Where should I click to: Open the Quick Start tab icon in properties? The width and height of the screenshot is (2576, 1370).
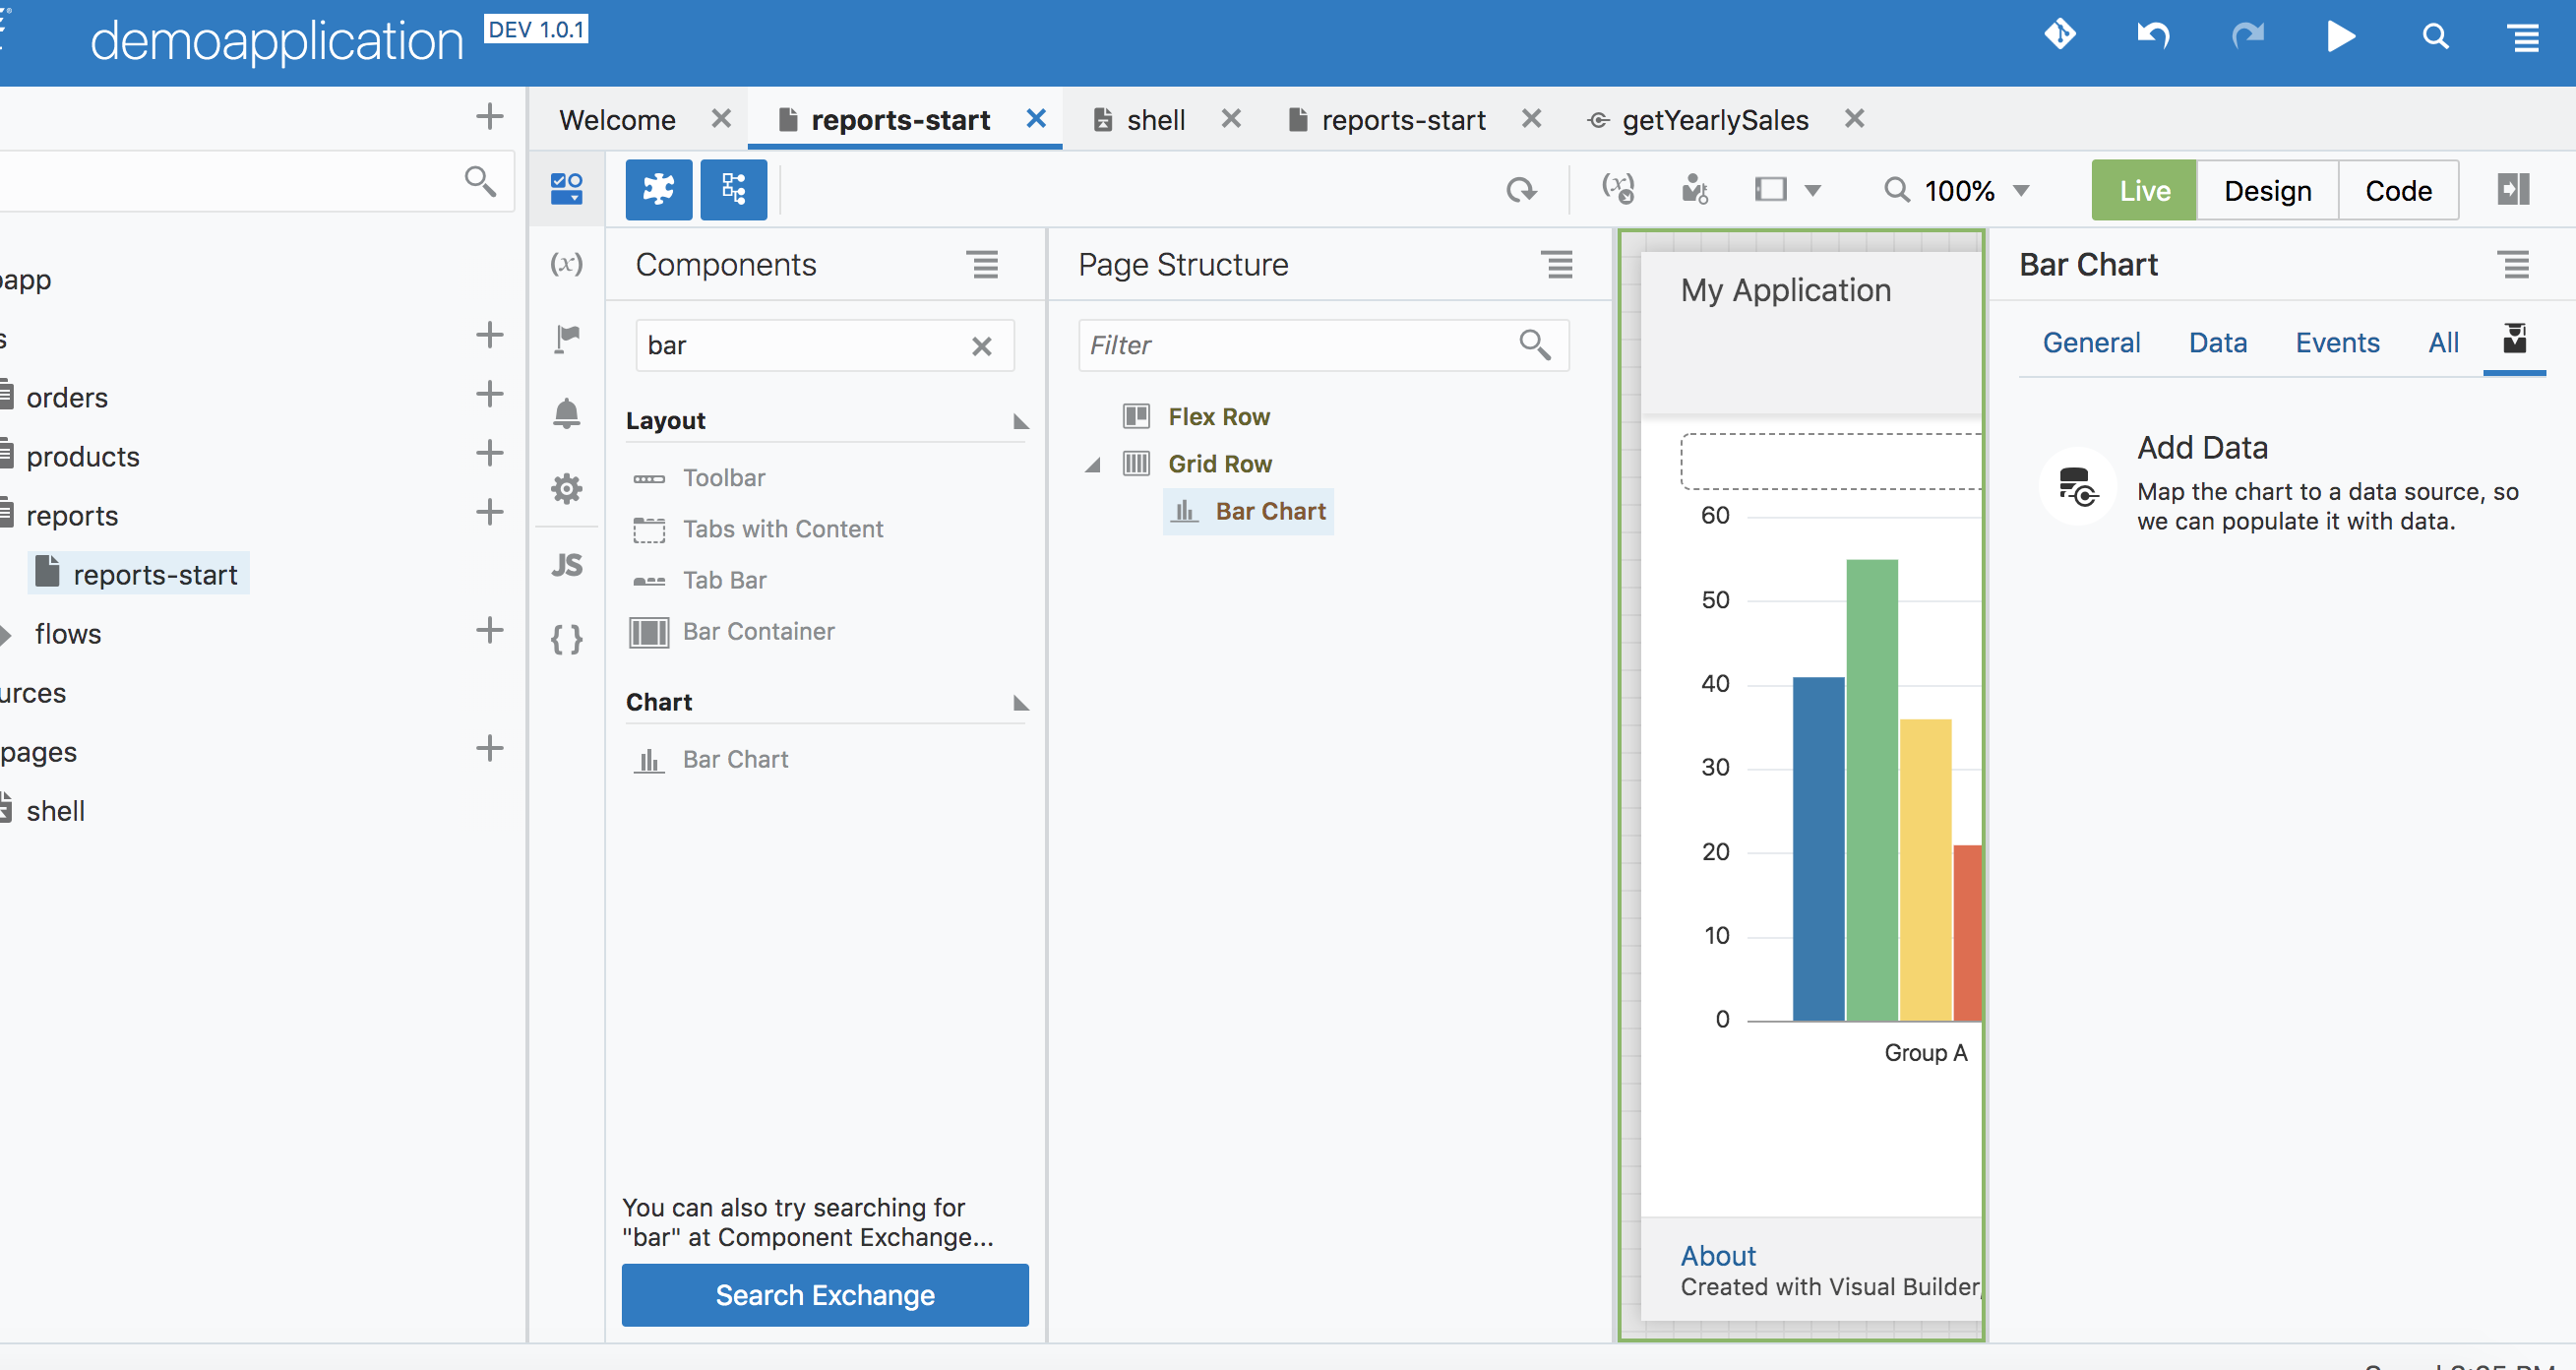[x=2514, y=341]
